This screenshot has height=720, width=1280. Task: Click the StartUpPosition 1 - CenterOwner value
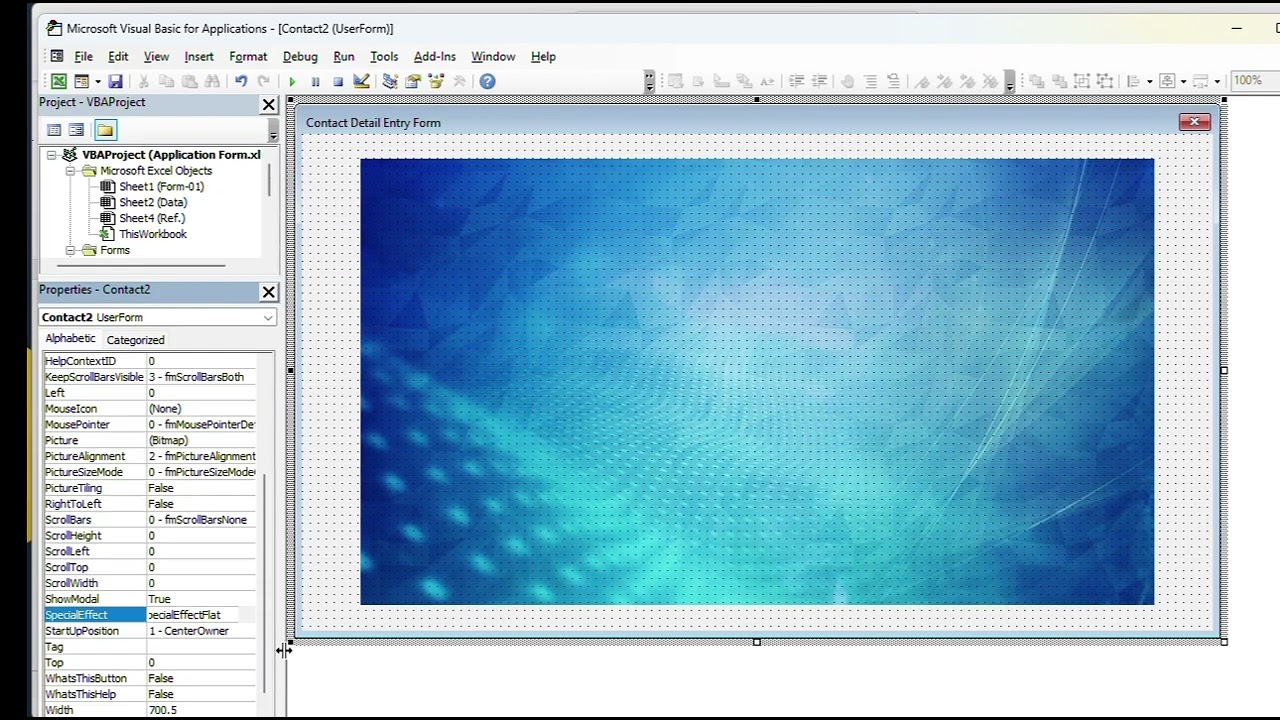click(202, 631)
